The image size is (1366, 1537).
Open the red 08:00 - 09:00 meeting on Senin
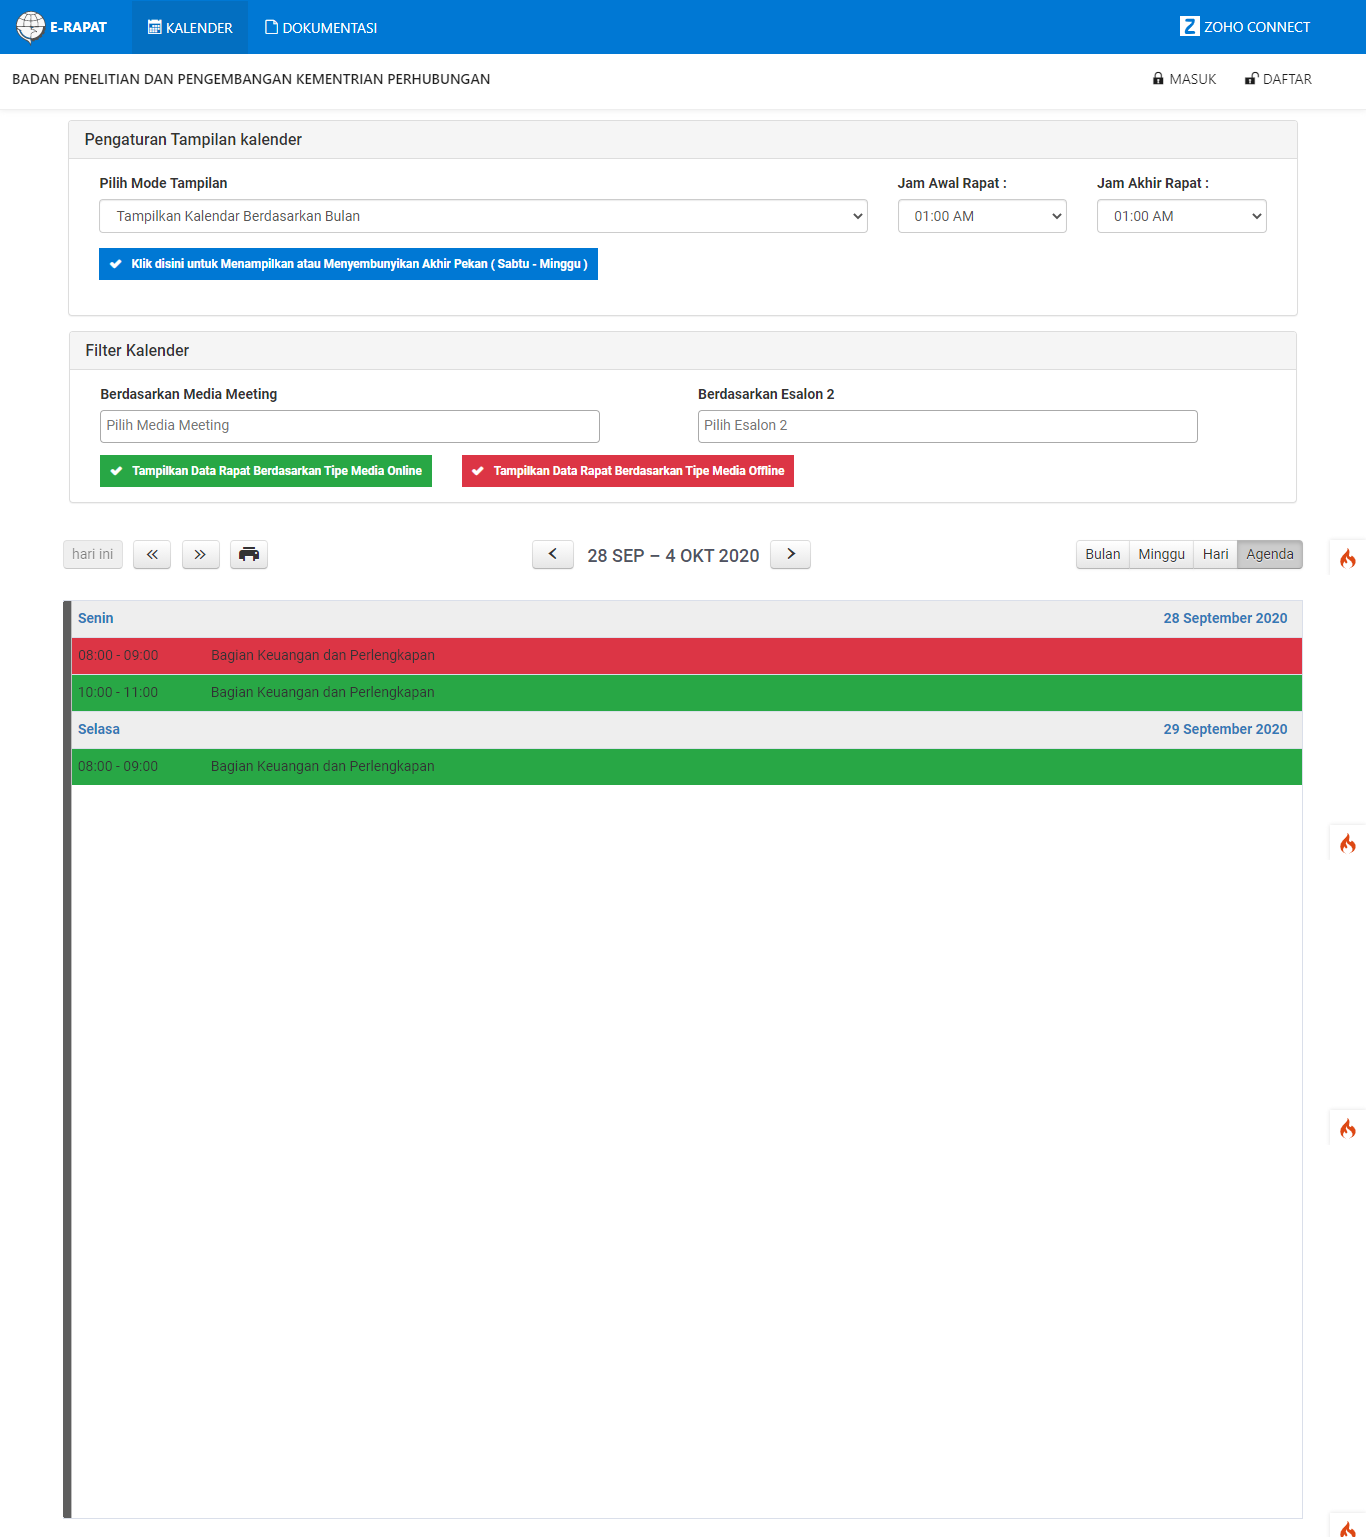[x=687, y=656]
